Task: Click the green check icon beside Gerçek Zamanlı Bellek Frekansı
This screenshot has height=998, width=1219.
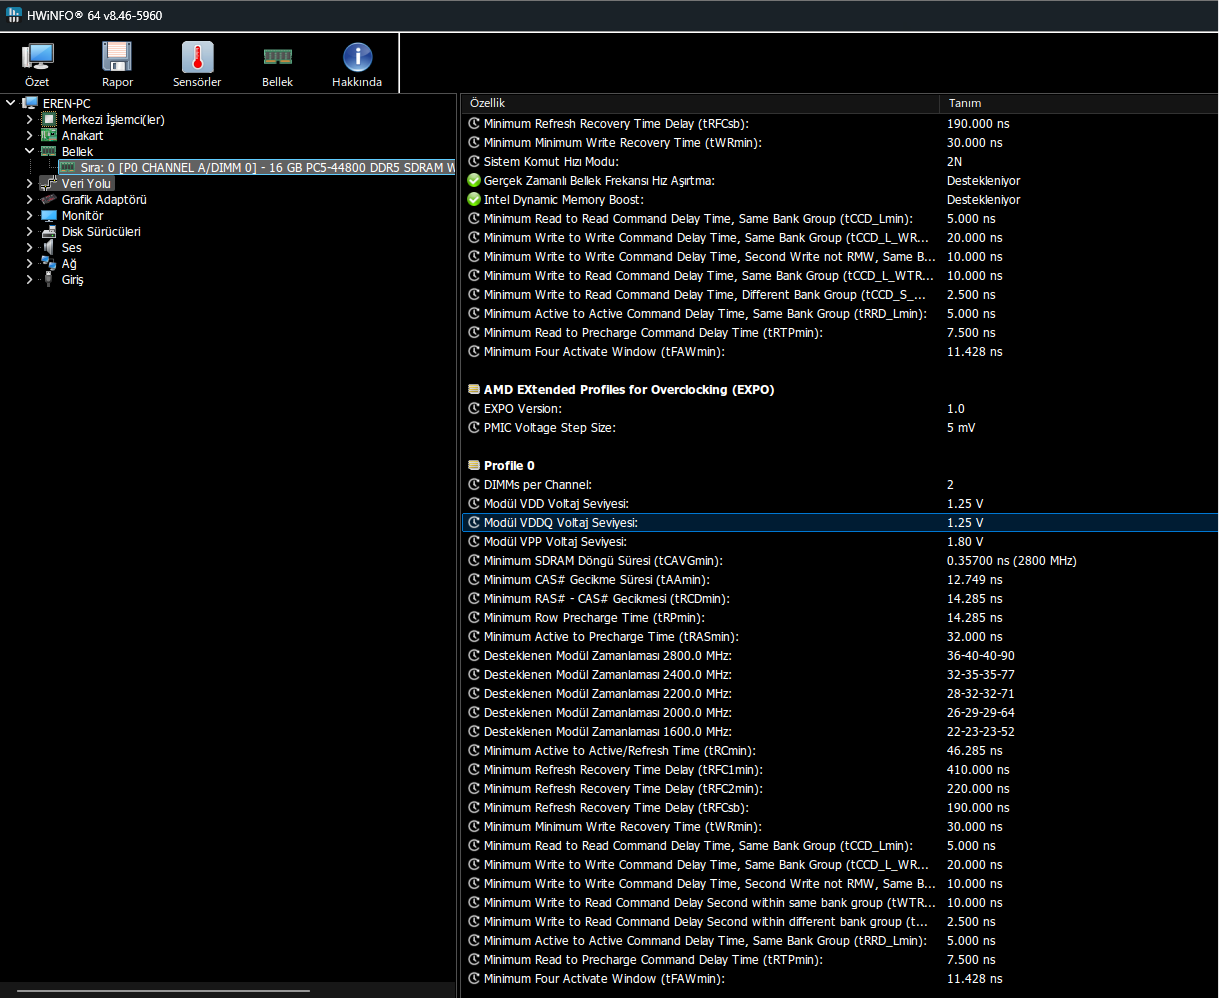Action: [474, 180]
